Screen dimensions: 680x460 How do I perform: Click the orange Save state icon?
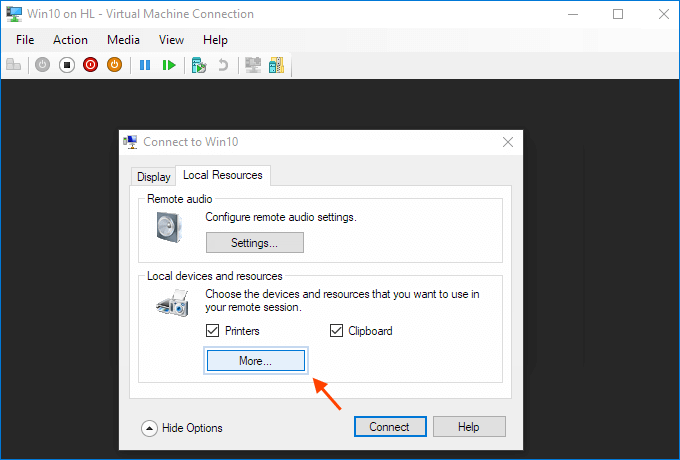[x=114, y=65]
